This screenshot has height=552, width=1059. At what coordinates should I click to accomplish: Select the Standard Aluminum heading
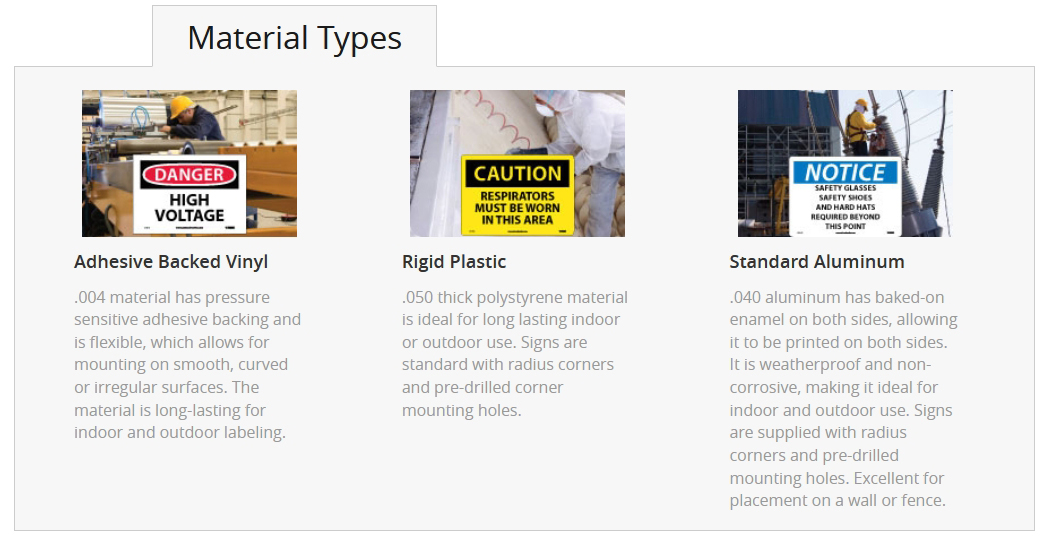pos(817,261)
